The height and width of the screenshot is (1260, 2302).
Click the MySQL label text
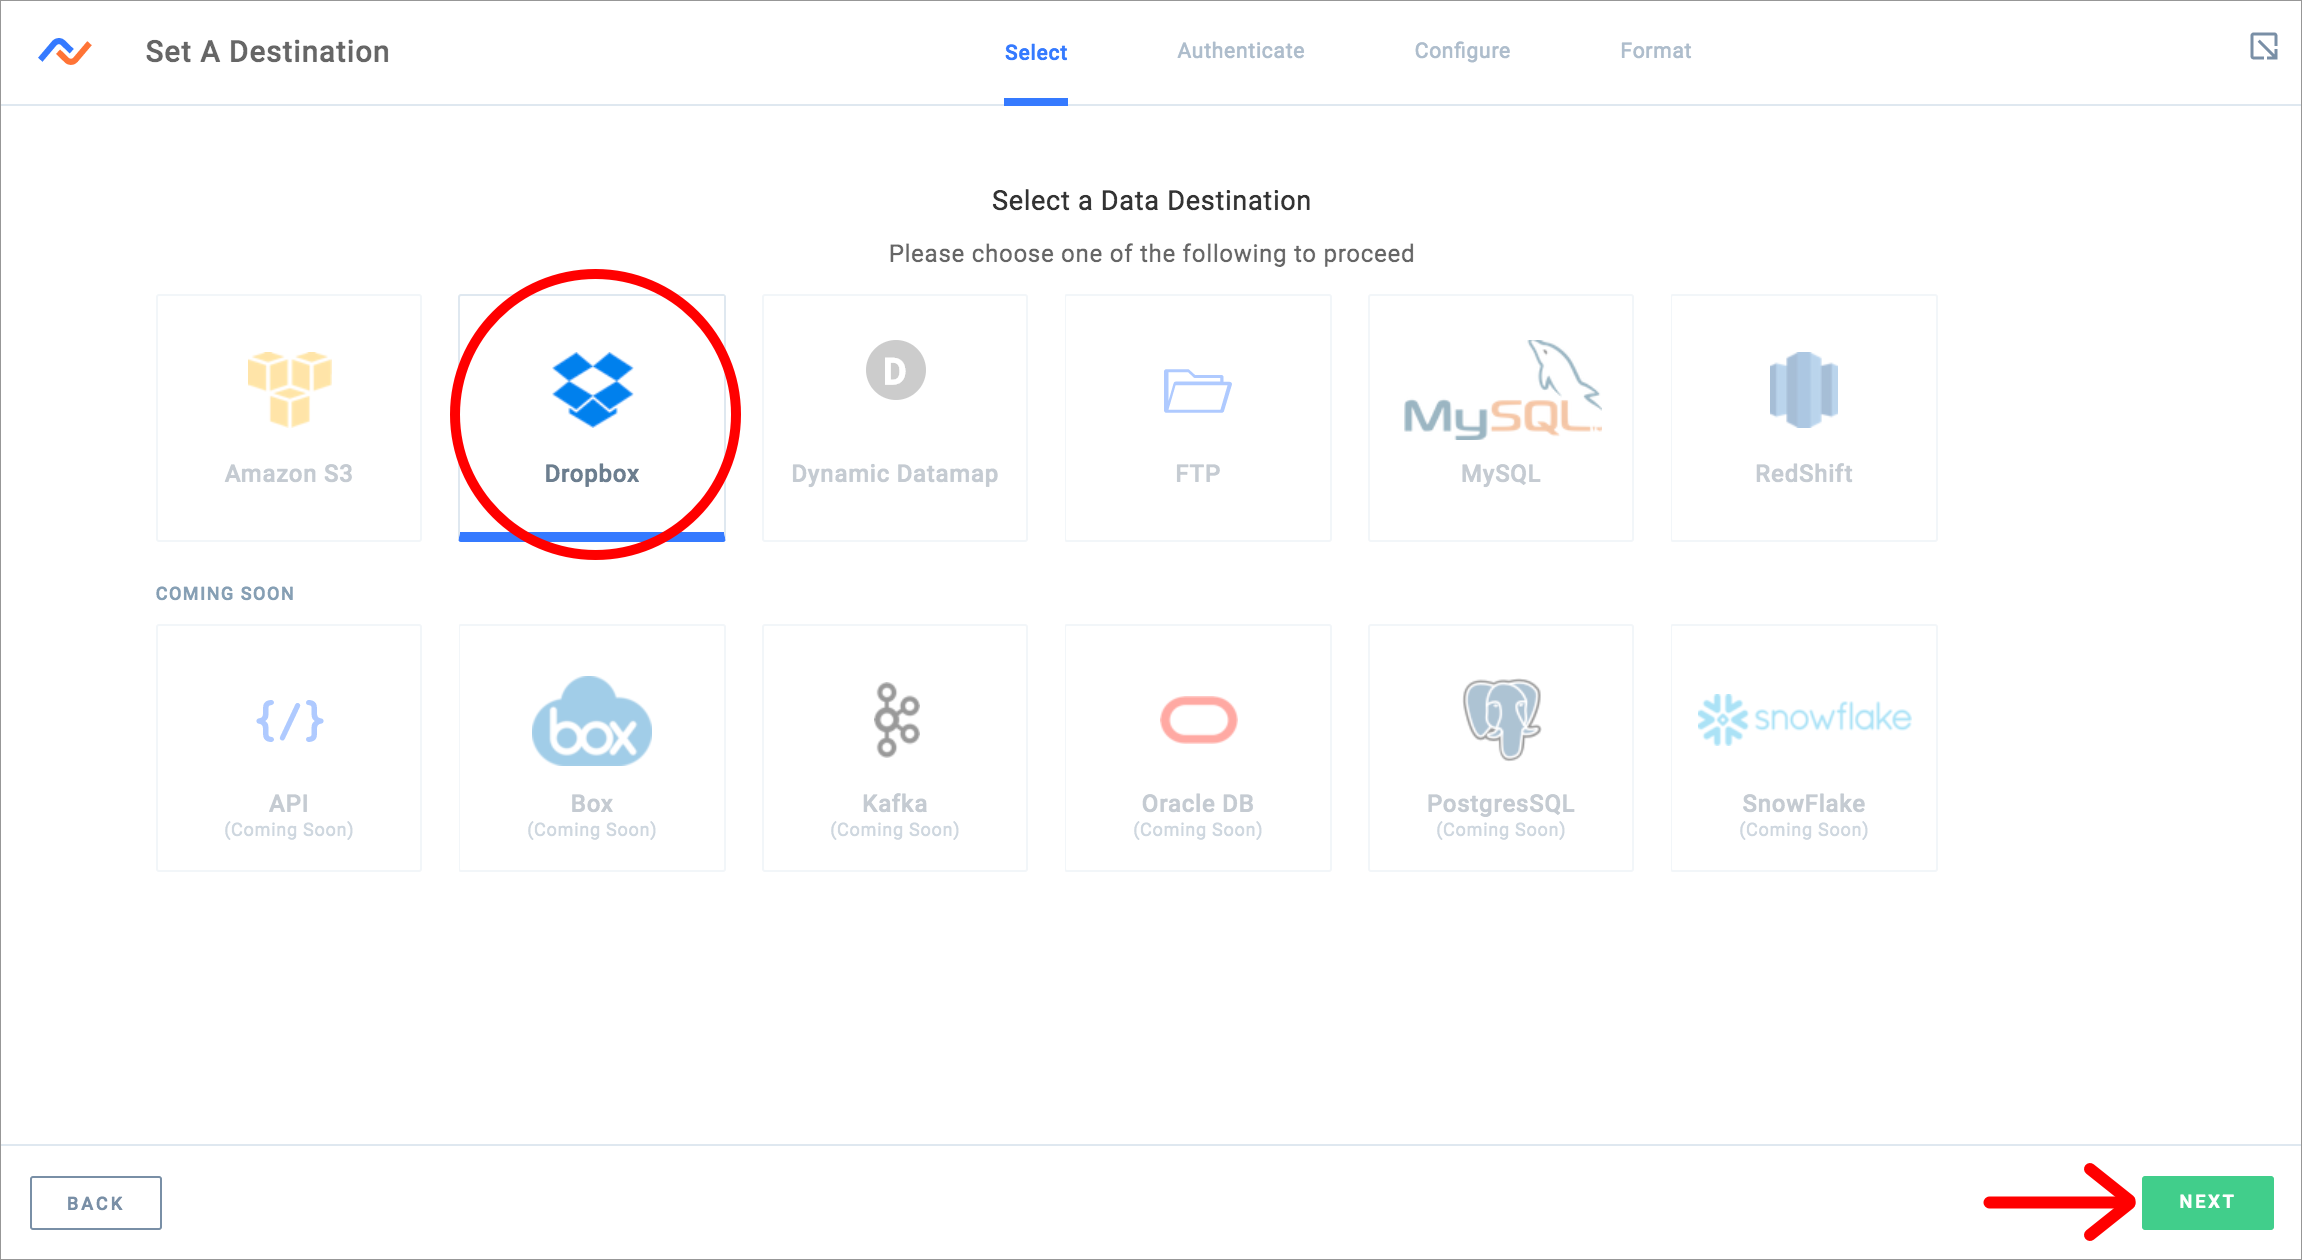click(1501, 474)
